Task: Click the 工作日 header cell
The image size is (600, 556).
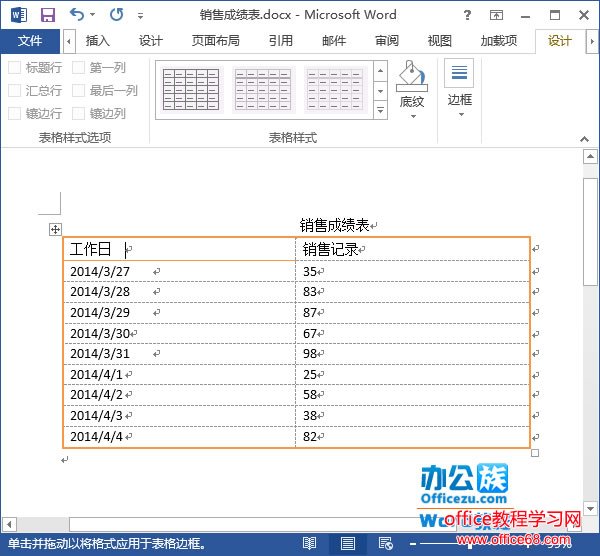Action: (179, 249)
